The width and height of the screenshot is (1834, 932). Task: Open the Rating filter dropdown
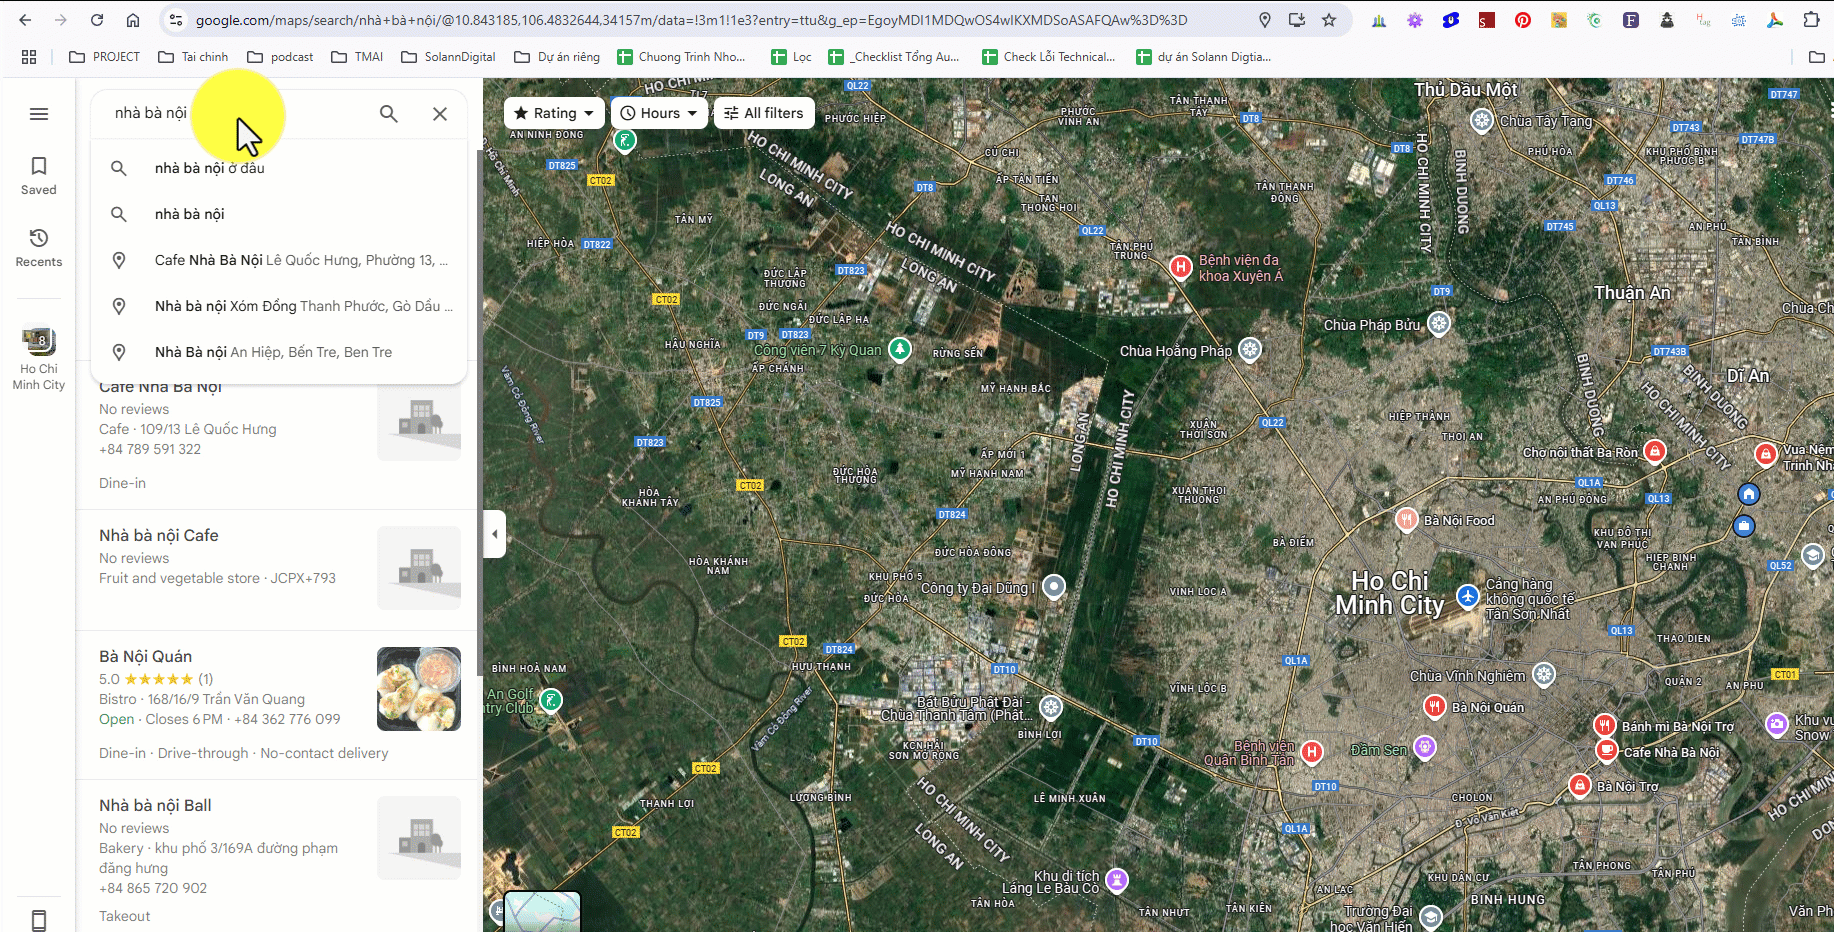(x=554, y=113)
